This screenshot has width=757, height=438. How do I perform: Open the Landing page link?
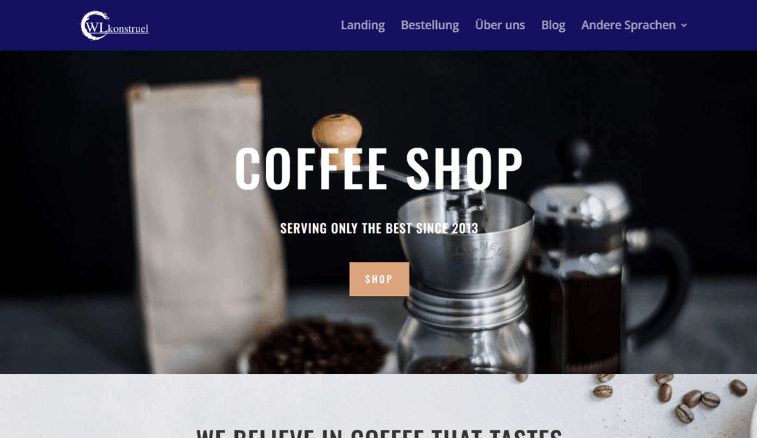point(363,25)
